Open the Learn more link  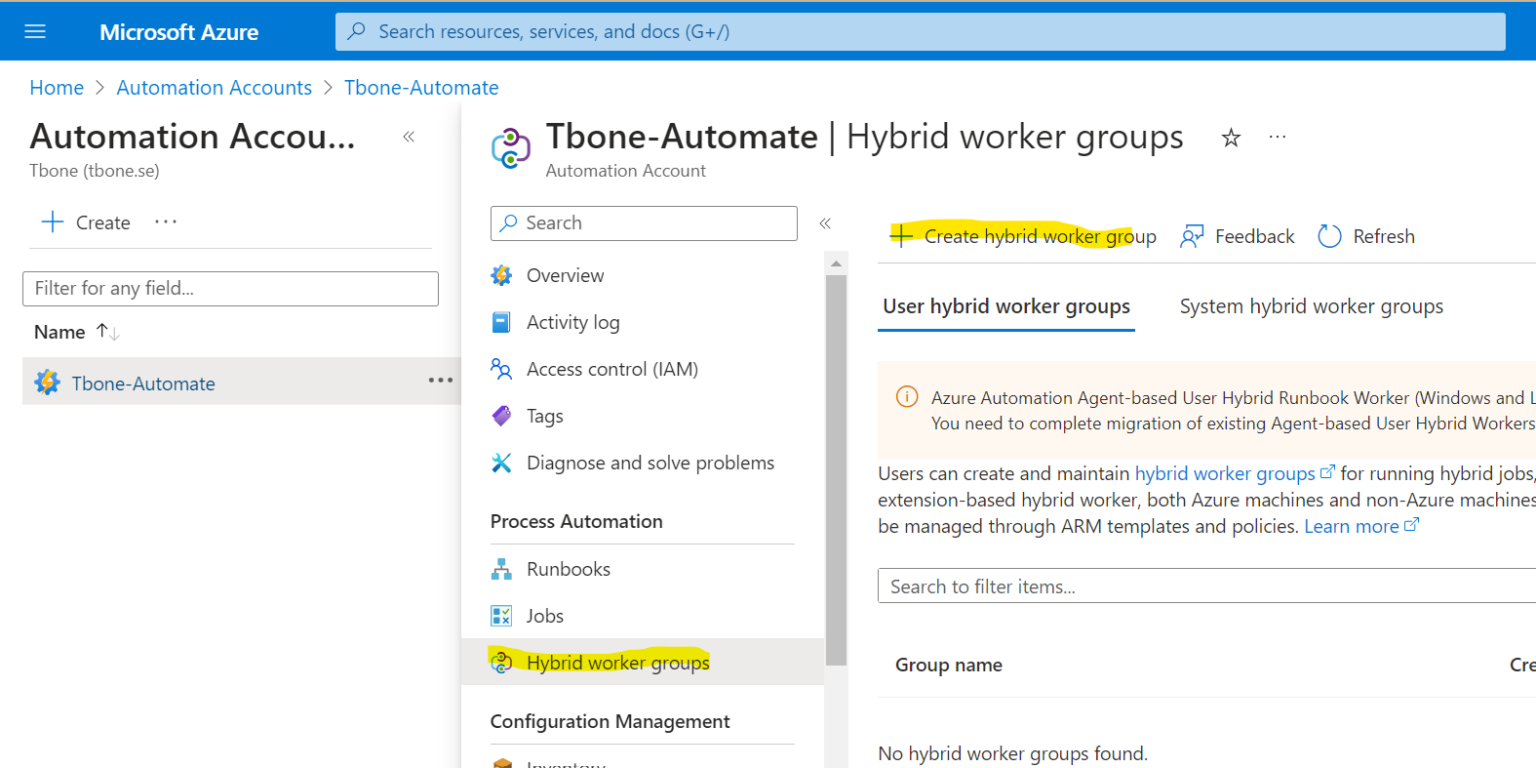(1351, 525)
